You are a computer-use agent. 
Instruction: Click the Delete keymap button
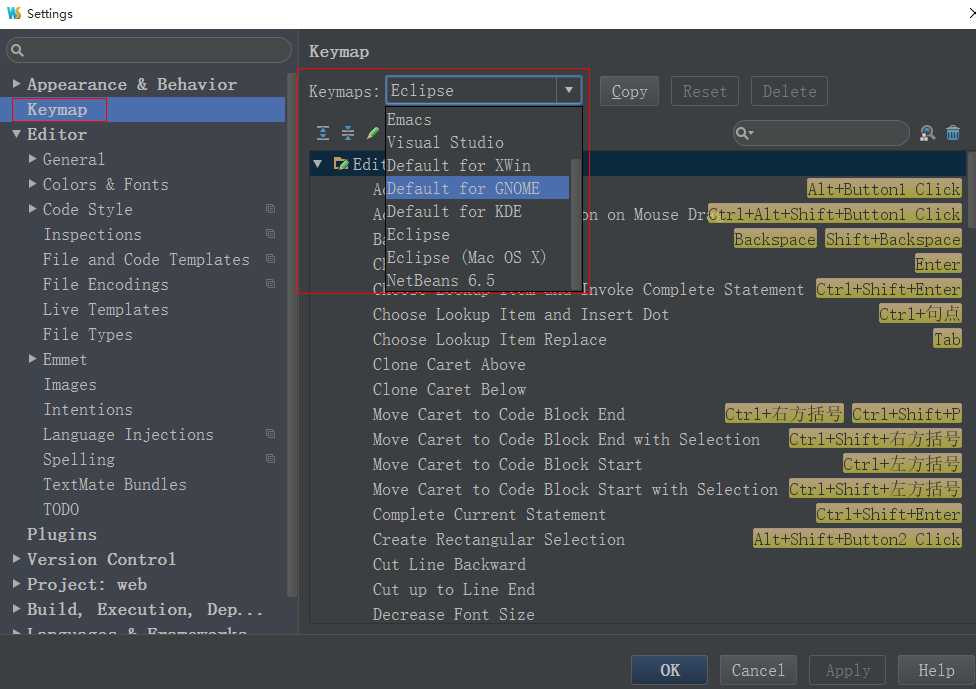pyautogui.click(x=789, y=91)
